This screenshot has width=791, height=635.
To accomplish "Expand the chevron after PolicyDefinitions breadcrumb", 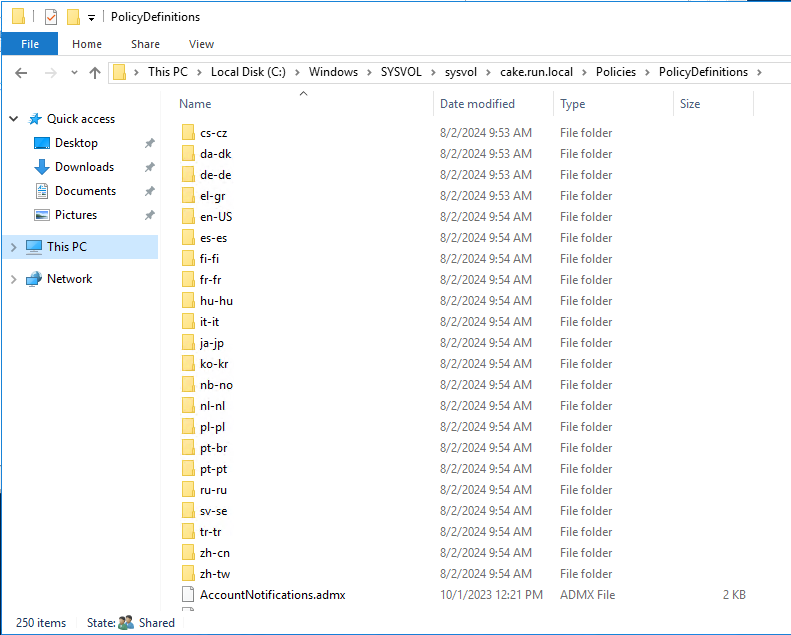I will pyautogui.click(x=759, y=73).
